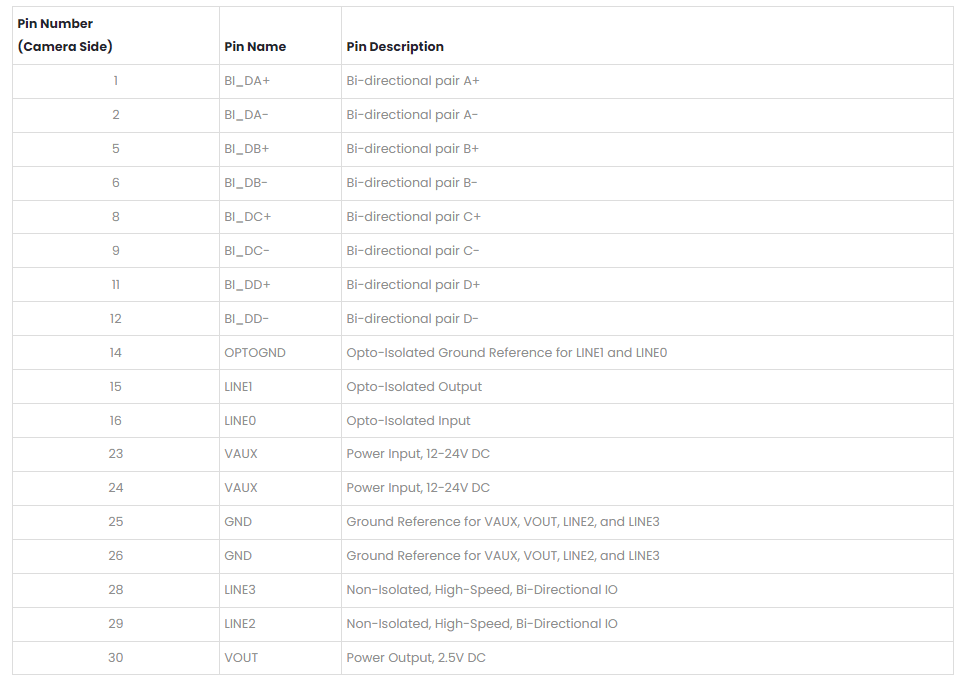Image resolution: width=962 pixels, height=681 pixels.
Task: Click the "Bi-directional pair C-" description
Action: point(412,251)
